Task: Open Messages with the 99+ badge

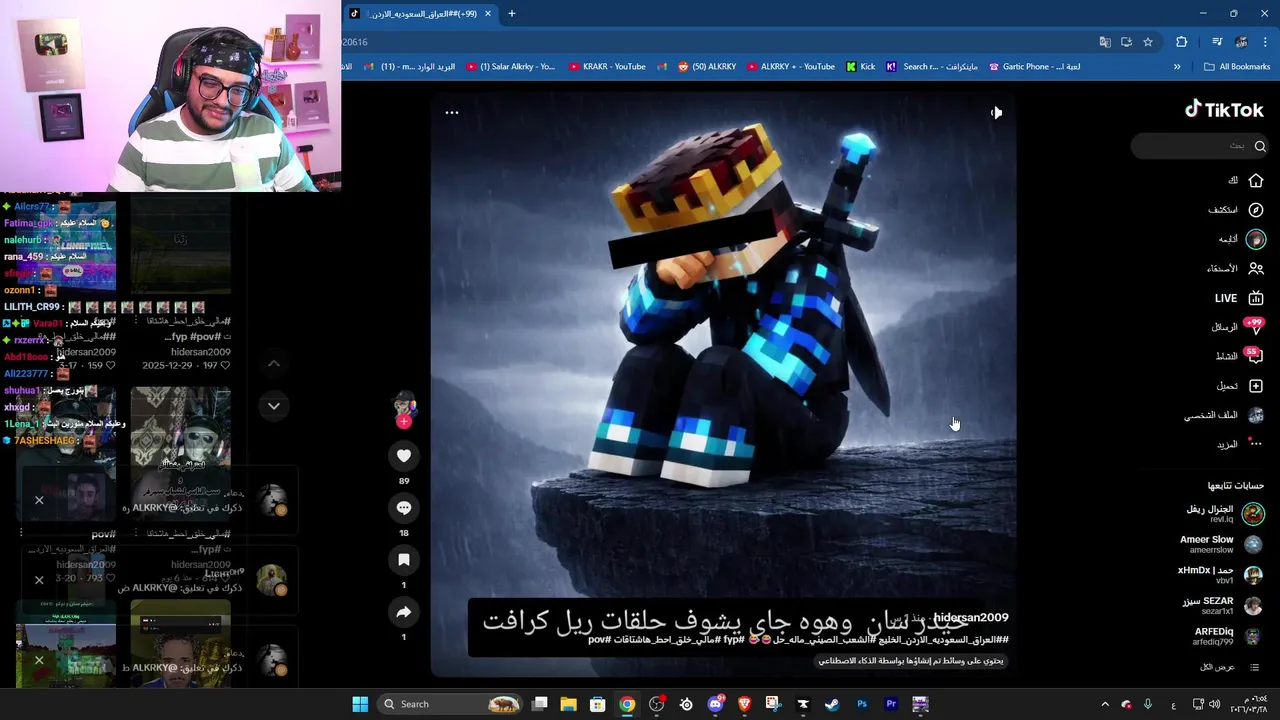Action: [1239, 327]
